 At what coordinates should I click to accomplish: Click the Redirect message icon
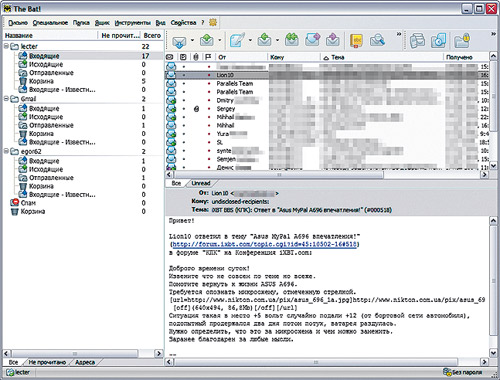tap(333, 40)
